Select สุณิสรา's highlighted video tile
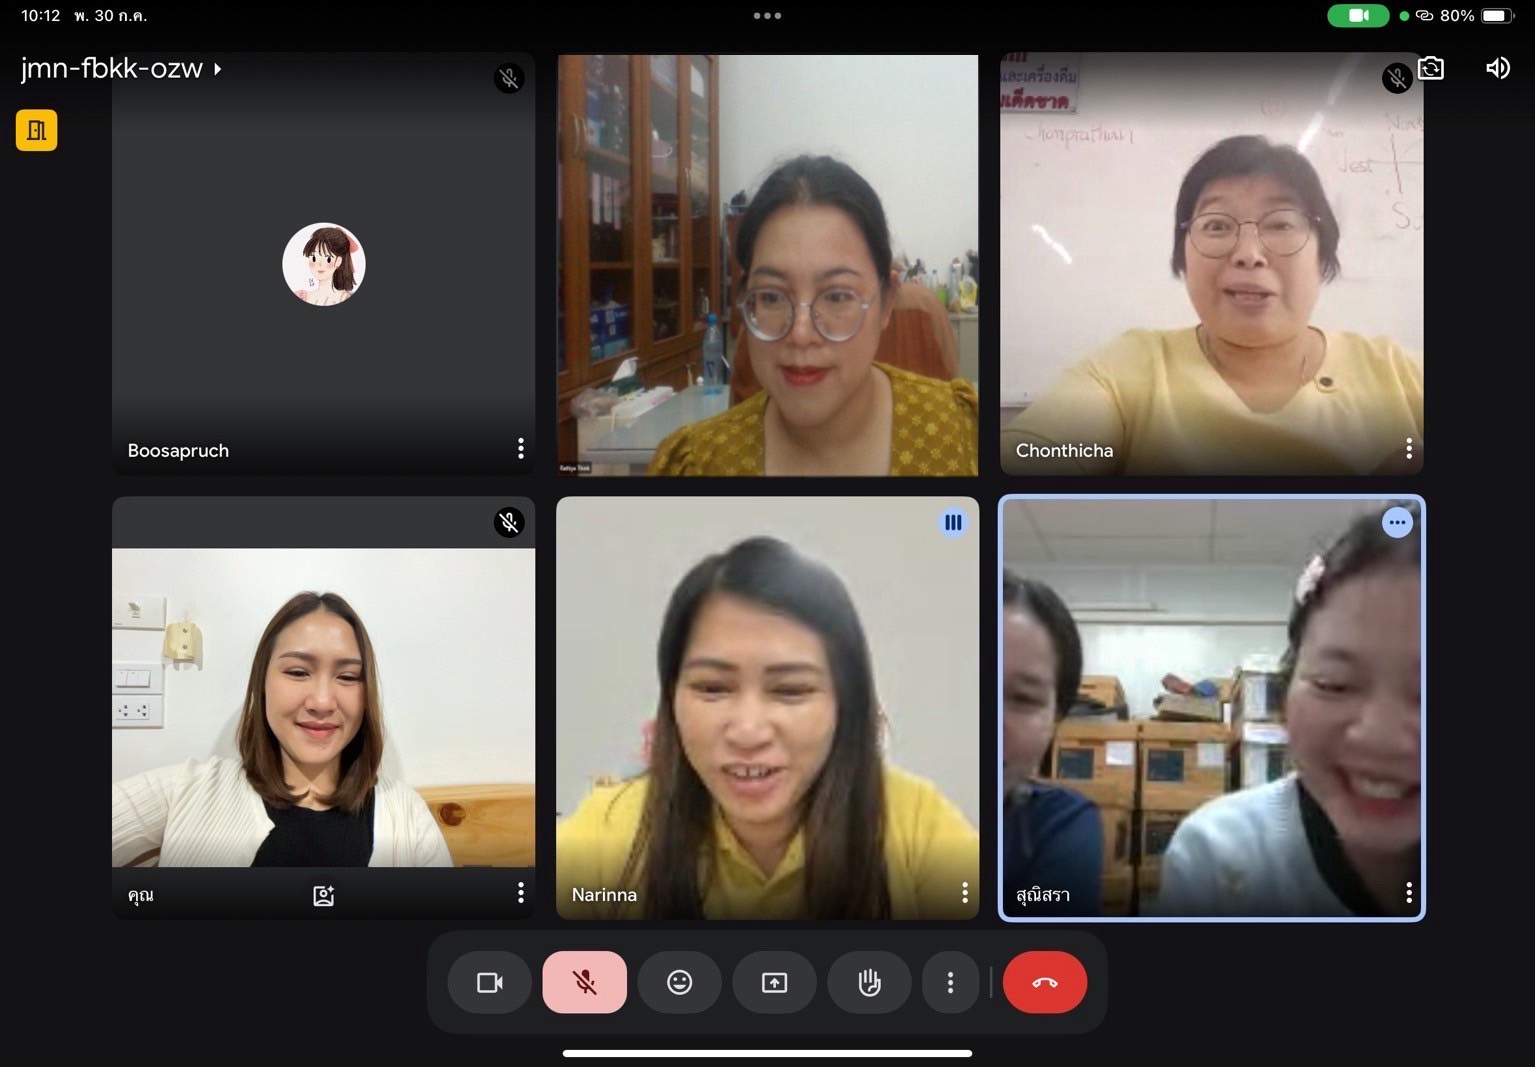This screenshot has height=1067, width=1535. tap(1212, 708)
